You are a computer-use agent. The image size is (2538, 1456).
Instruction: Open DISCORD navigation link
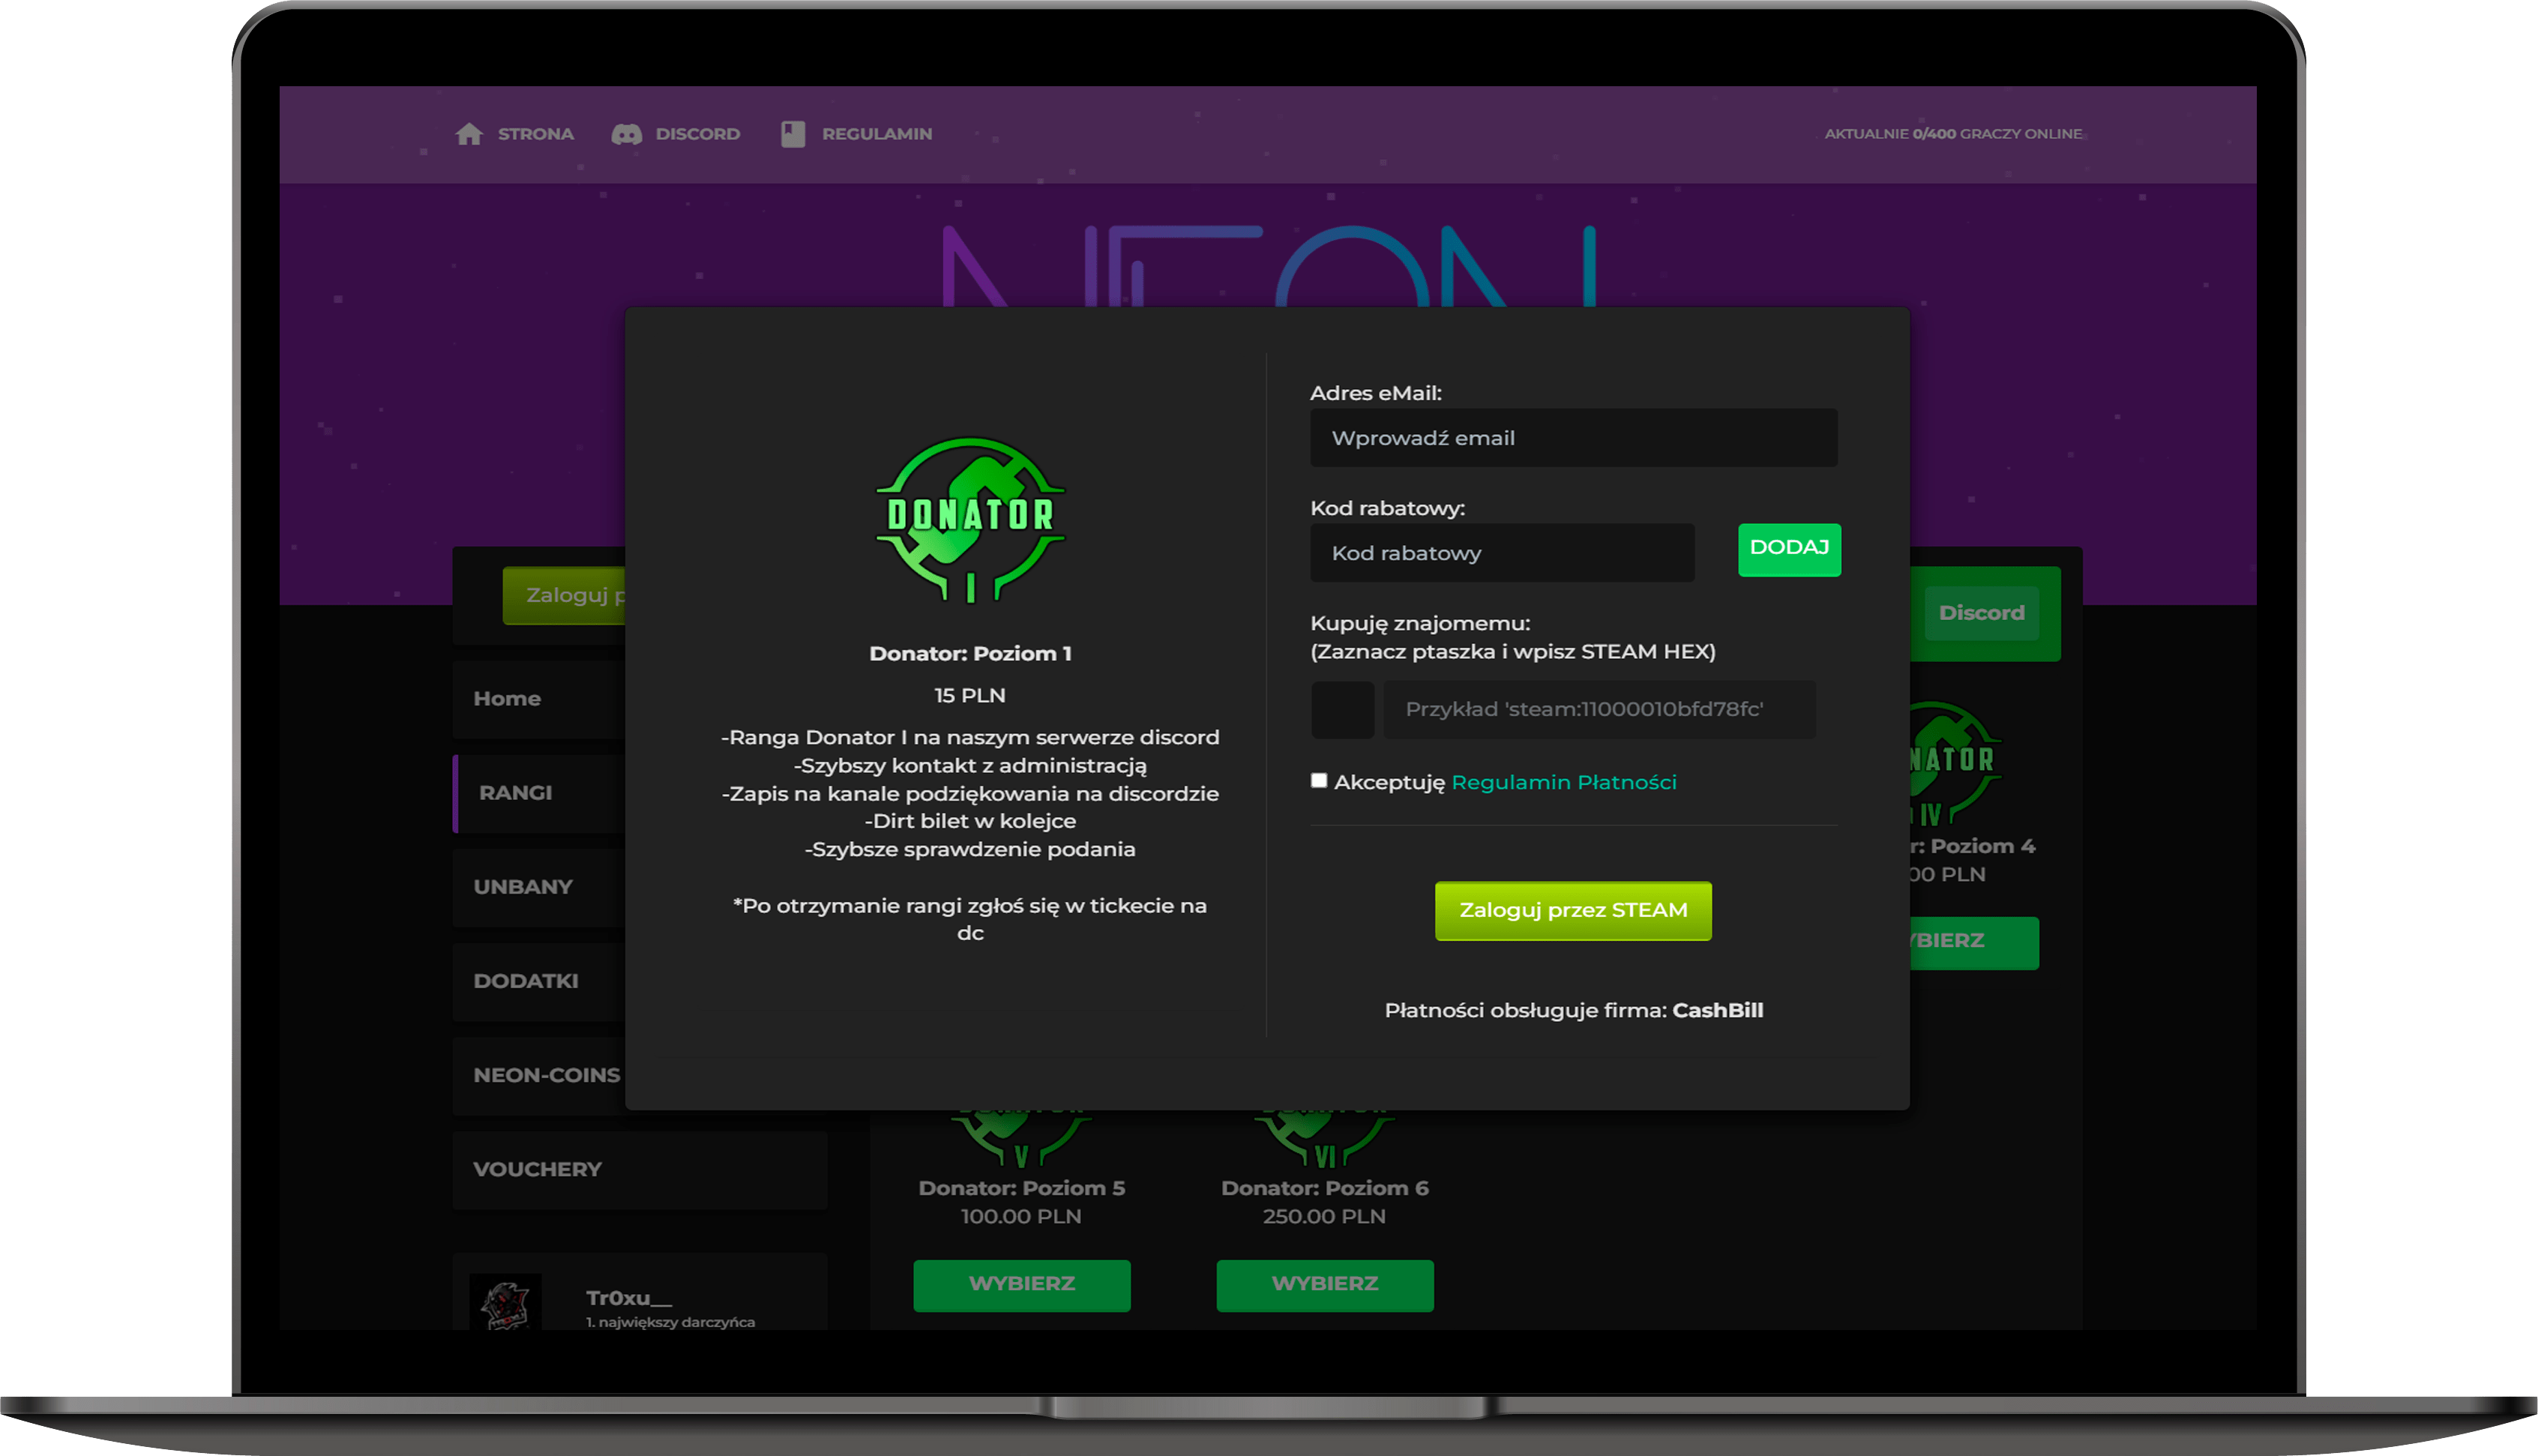pyautogui.click(x=697, y=134)
